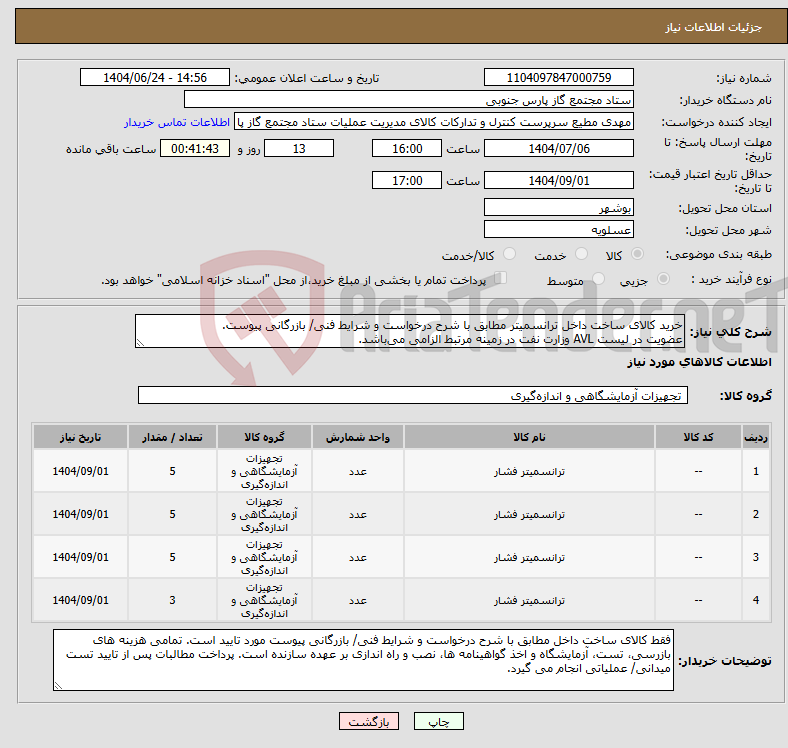Image resolution: width=788 pixels, height=748 pixels.
Task: Click the جزئیات اطلاعات نیاز page header
Action: 713,27
